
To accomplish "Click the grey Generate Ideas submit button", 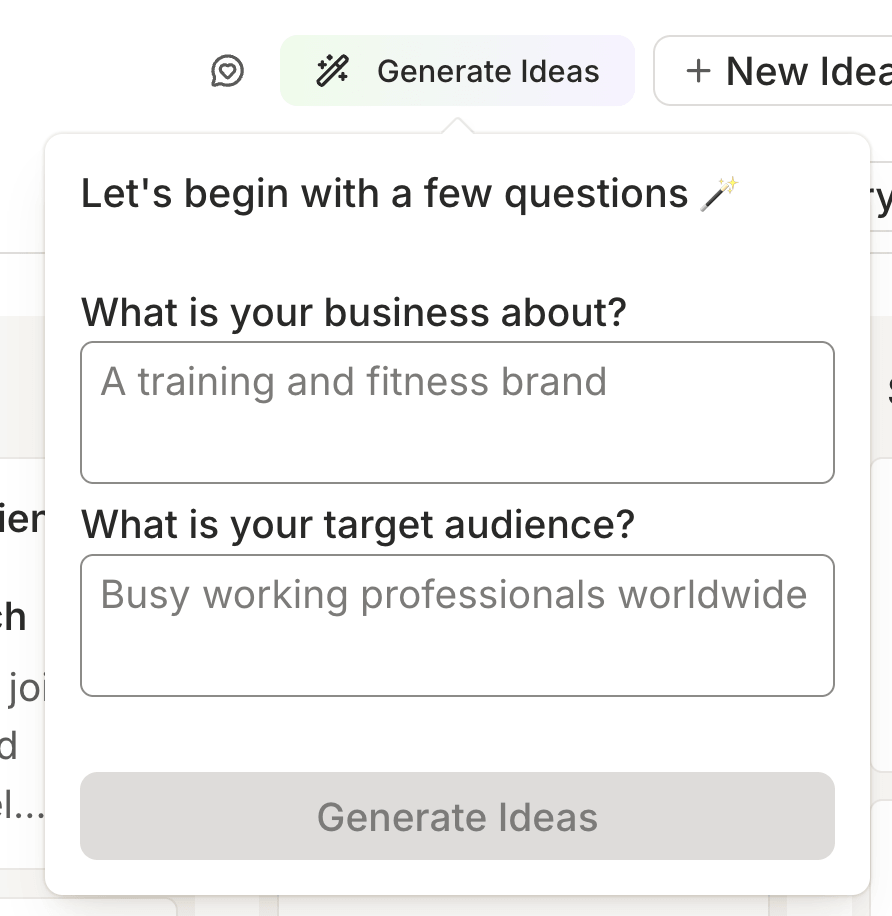I will (x=457, y=816).
